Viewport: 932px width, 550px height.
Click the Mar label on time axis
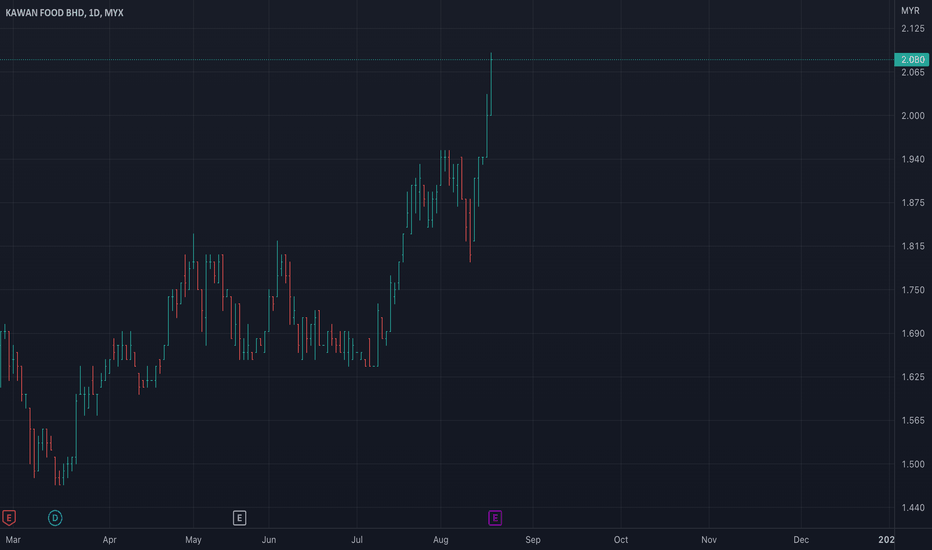pyautogui.click(x=13, y=540)
